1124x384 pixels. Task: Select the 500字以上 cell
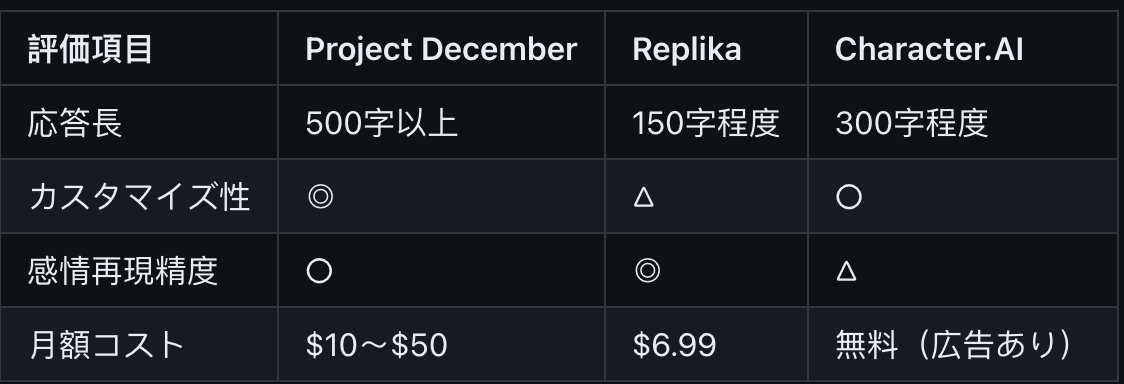[381, 123]
